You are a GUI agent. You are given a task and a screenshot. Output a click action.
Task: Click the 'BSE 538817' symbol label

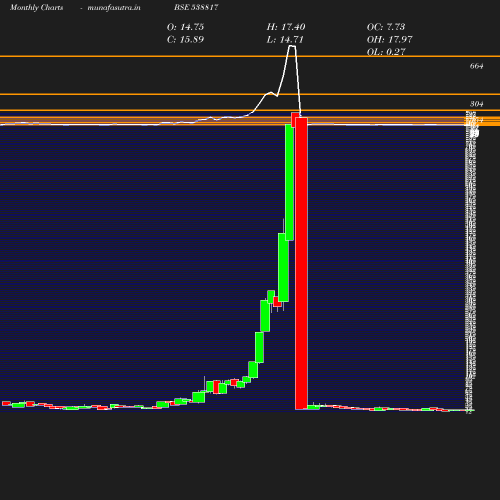point(196,7)
